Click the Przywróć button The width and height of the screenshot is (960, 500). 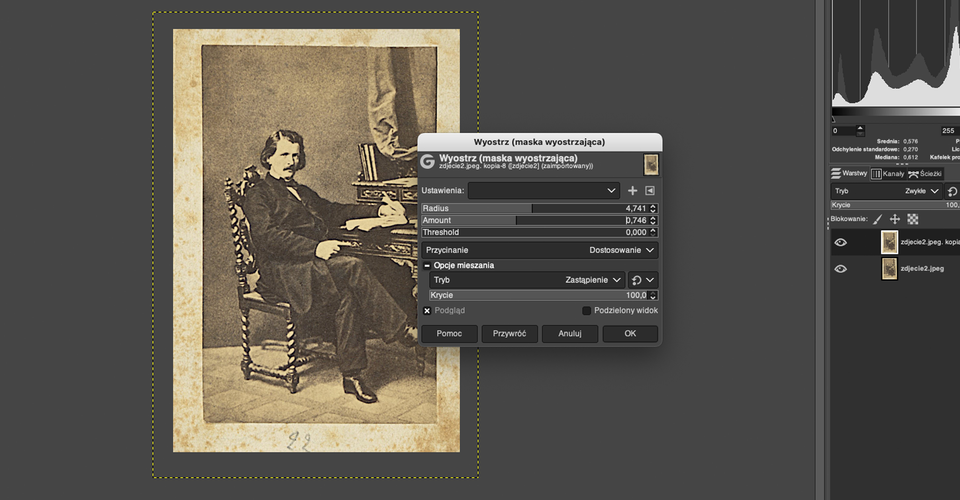point(509,334)
